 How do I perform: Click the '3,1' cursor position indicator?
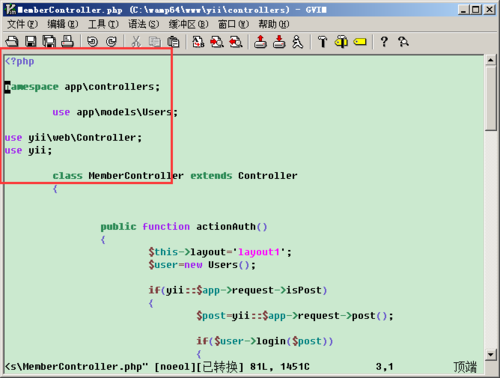384,367
